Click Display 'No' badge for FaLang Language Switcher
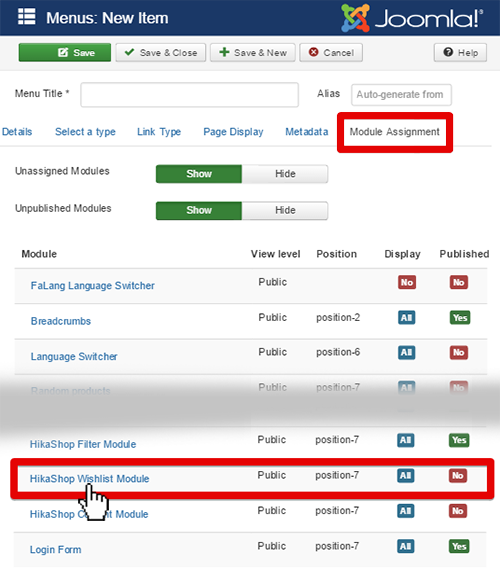Image resolution: width=500 pixels, height=570 pixels. pyautogui.click(x=407, y=282)
